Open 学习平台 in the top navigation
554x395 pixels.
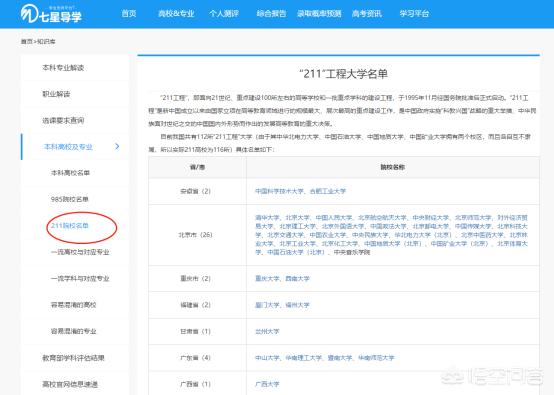(414, 14)
